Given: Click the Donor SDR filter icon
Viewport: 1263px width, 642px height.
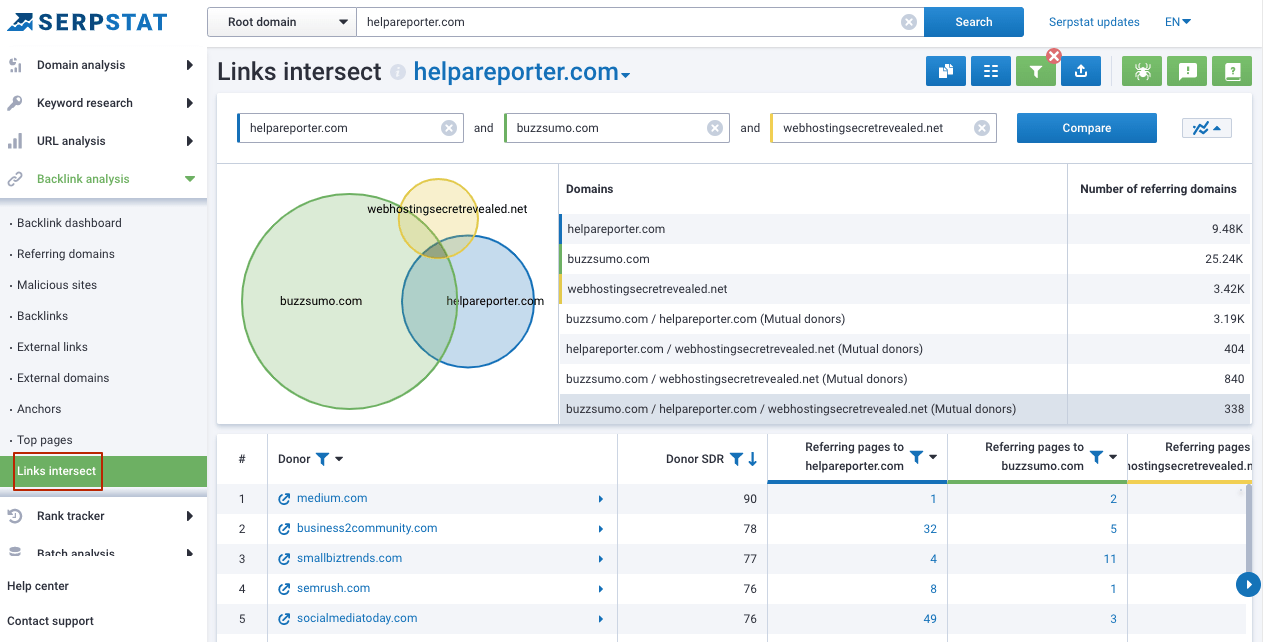Looking at the screenshot, I should (x=736, y=459).
